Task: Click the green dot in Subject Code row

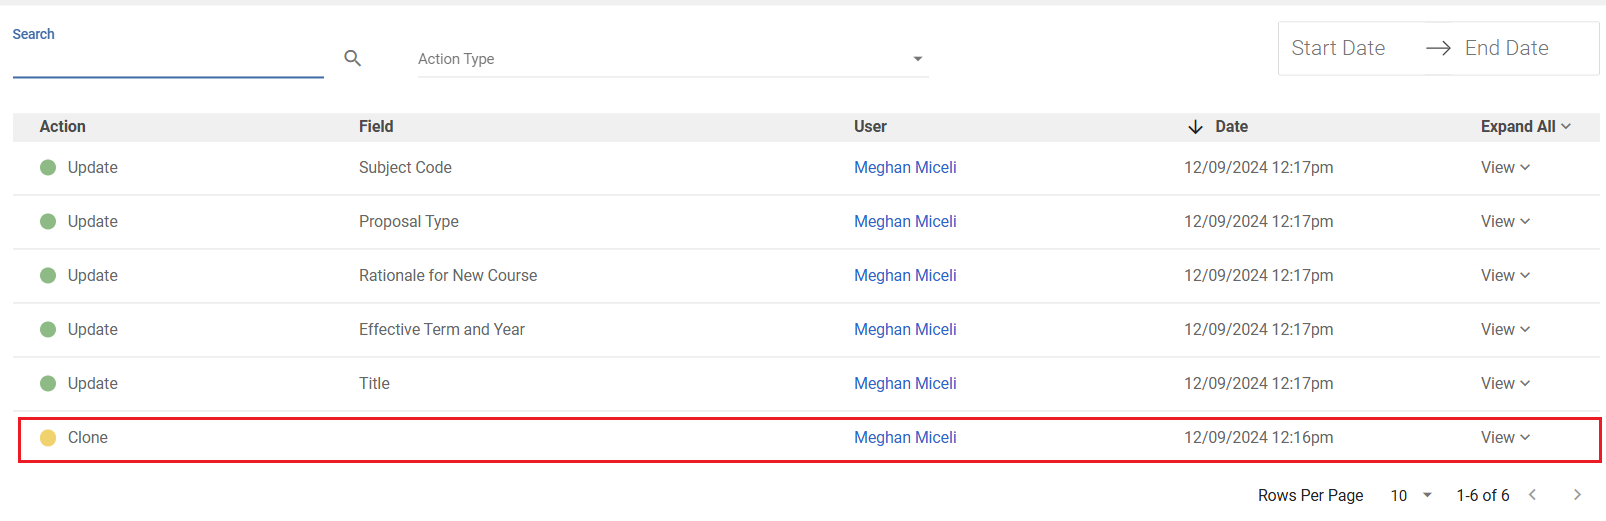Action: click(x=48, y=168)
